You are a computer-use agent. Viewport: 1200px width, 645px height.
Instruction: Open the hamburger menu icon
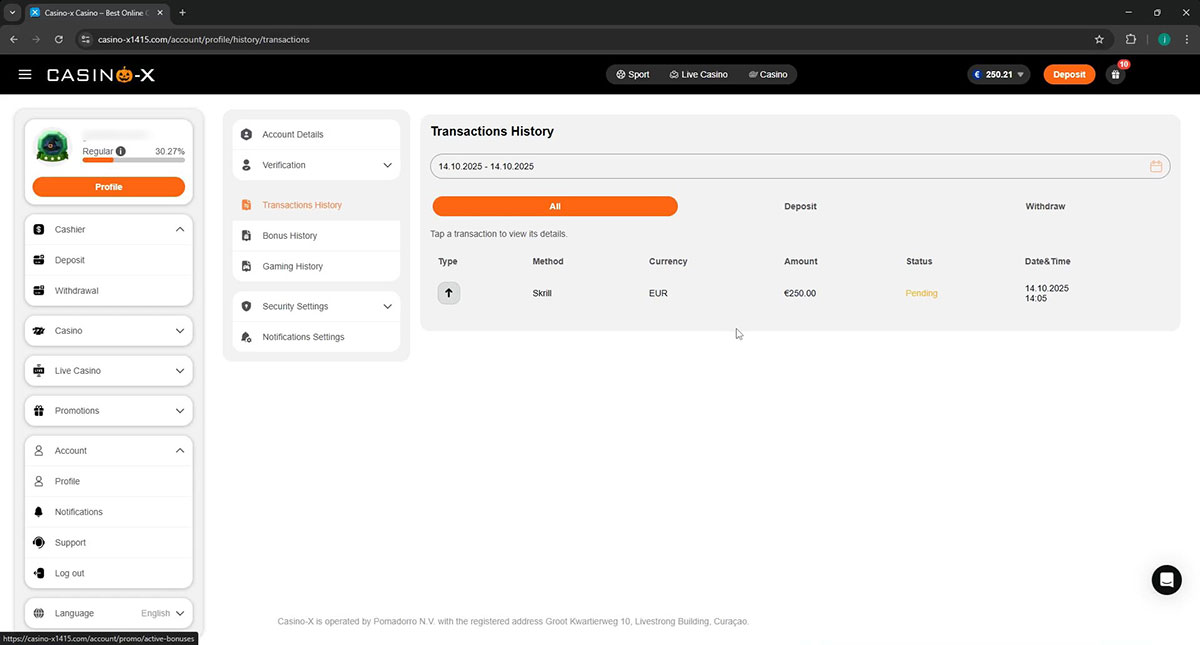tap(25, 75)
